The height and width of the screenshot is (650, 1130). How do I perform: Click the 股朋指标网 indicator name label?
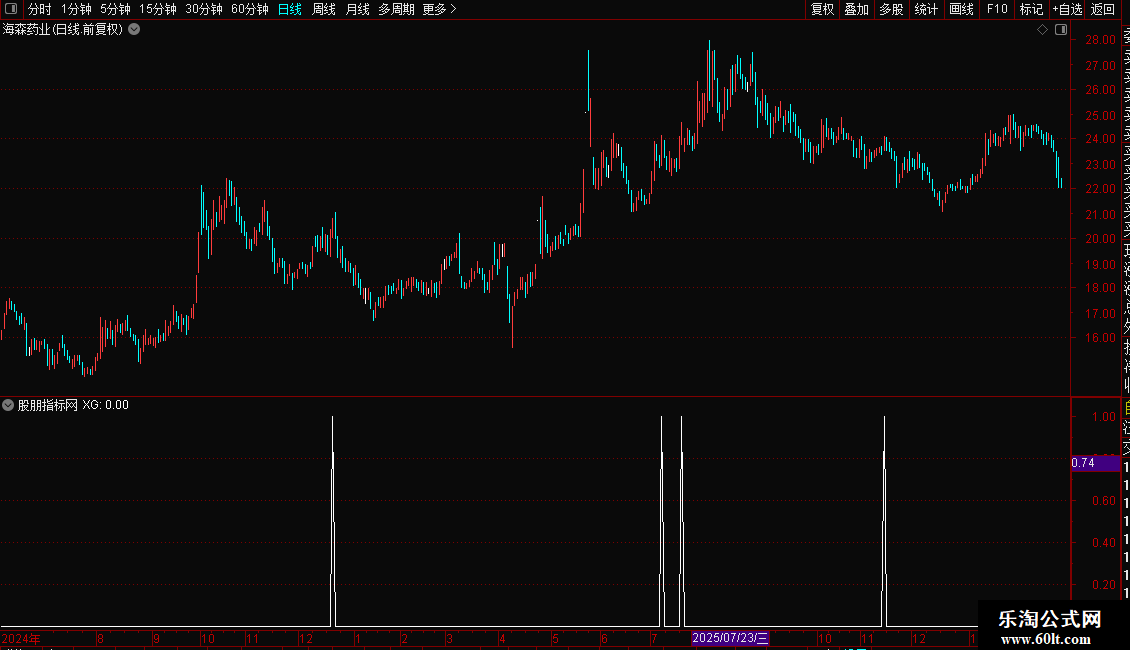(48, 405)
